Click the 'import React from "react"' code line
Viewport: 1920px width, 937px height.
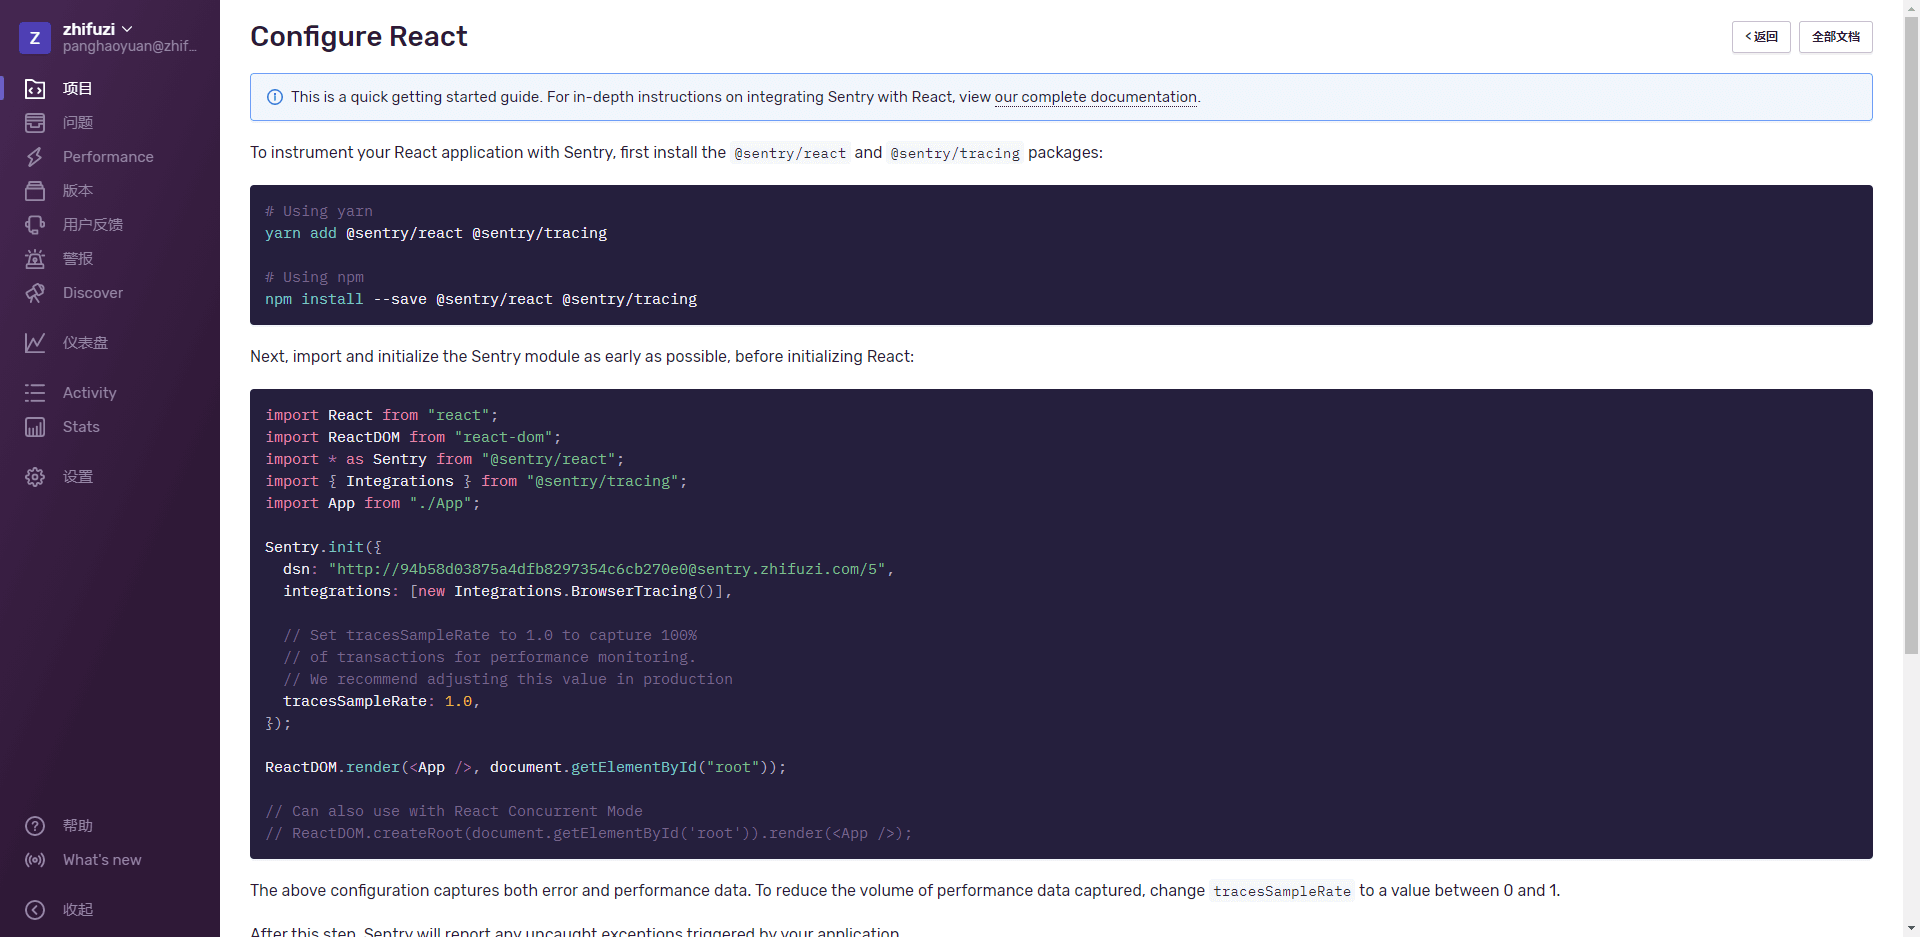pyautogui.click(x=381, y=415)
